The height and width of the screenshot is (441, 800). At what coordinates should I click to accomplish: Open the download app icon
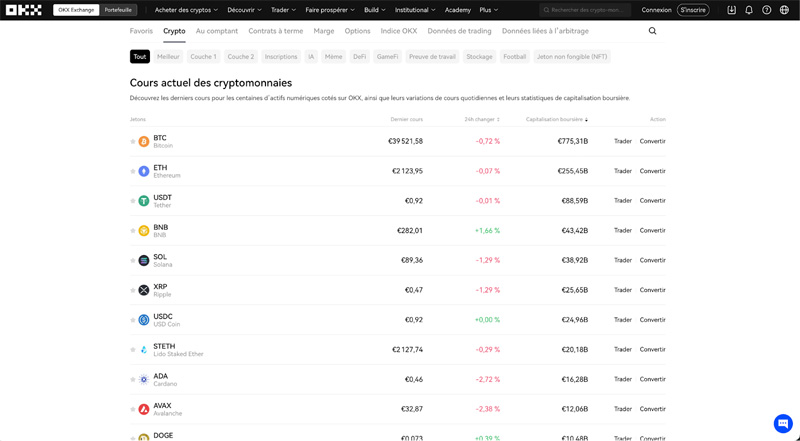click(x=732, y=10)
